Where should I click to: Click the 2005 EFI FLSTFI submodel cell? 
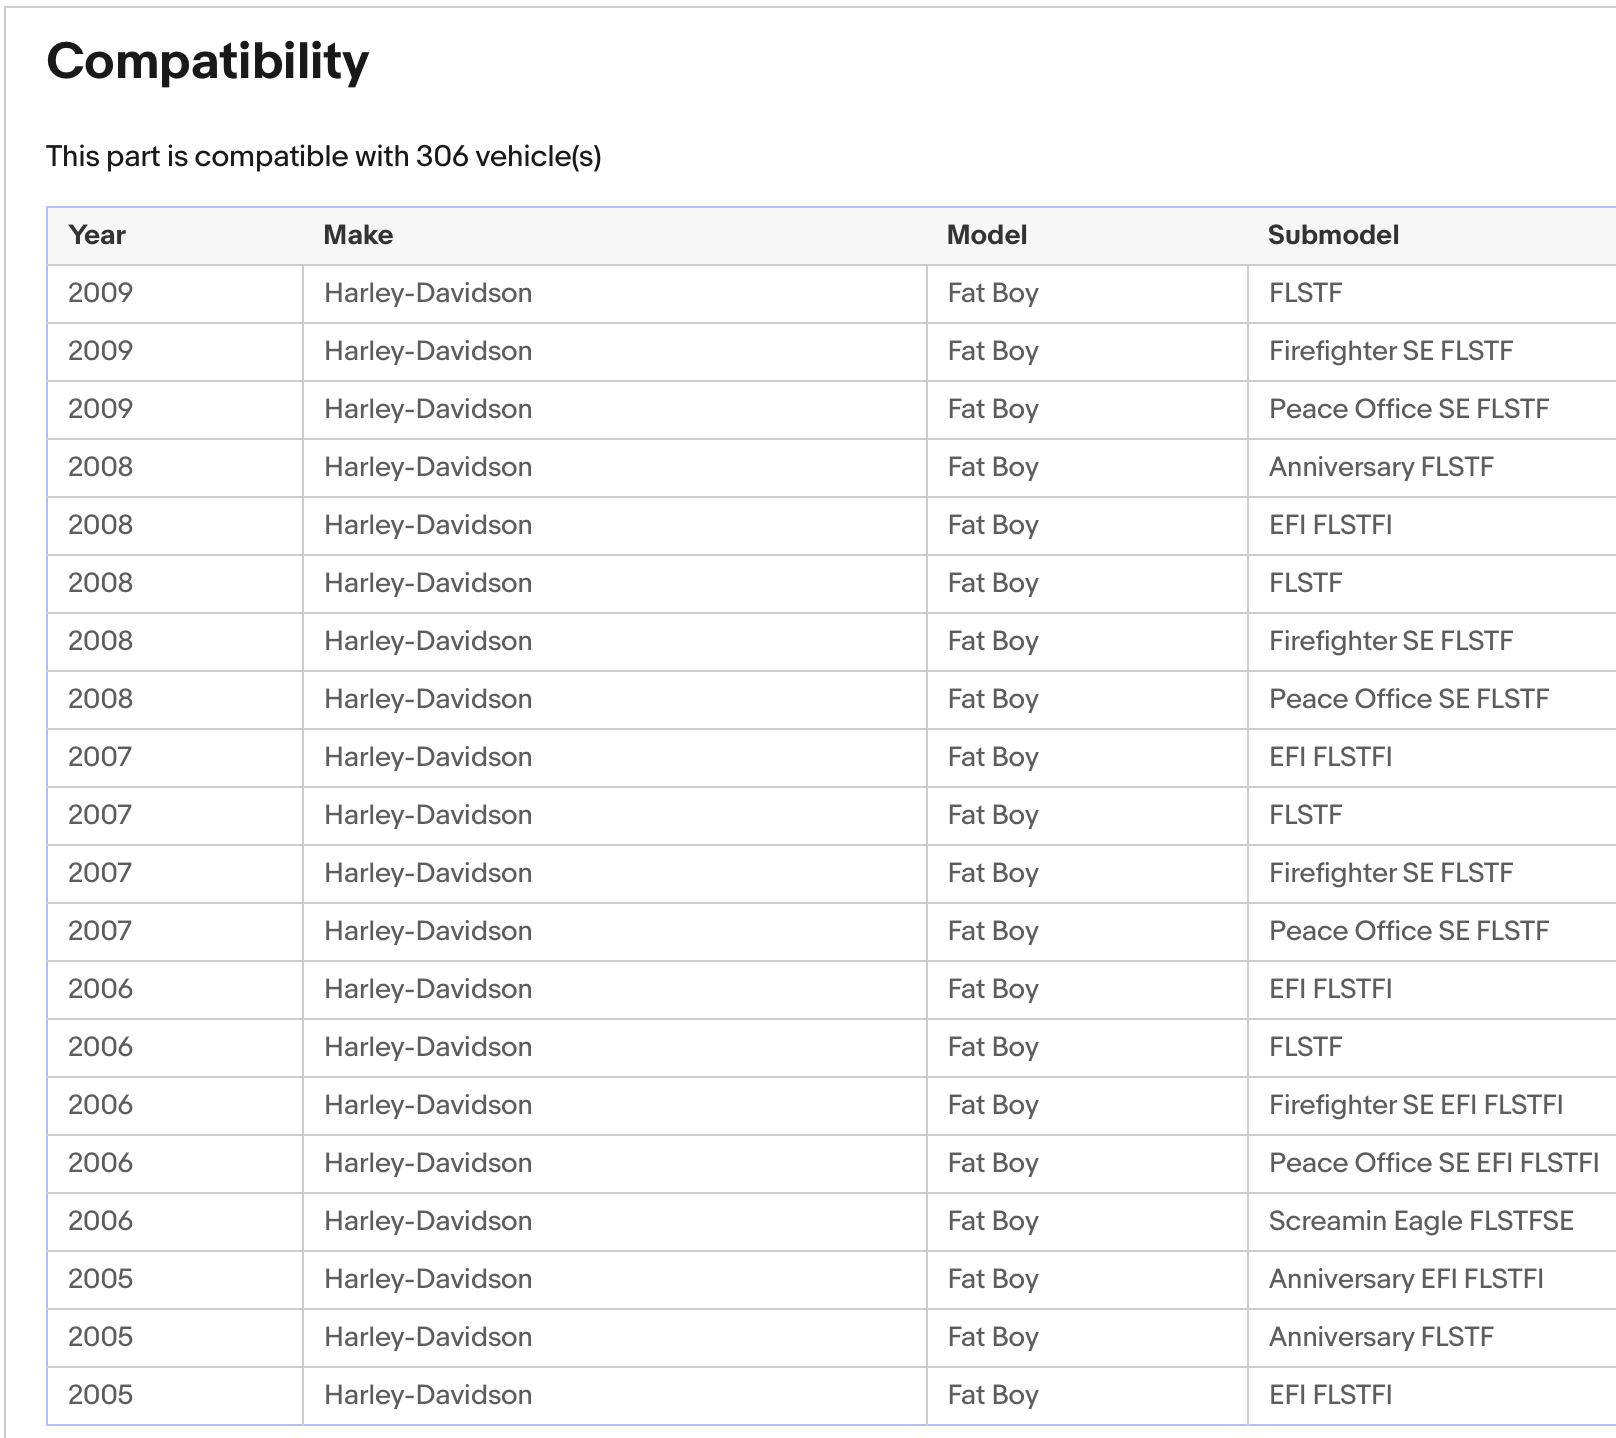point(1330,1395)
